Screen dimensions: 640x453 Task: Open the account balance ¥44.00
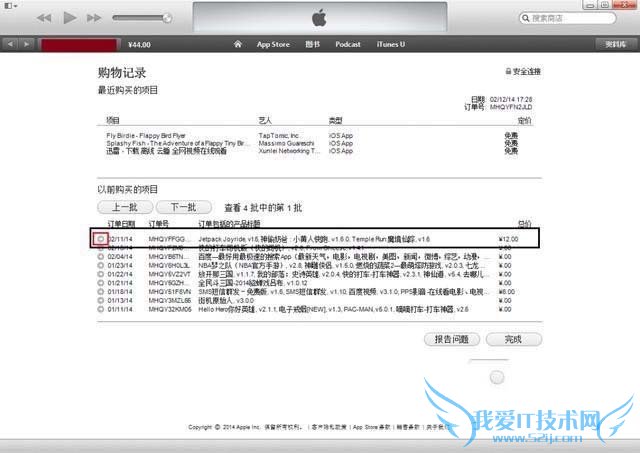139,44
